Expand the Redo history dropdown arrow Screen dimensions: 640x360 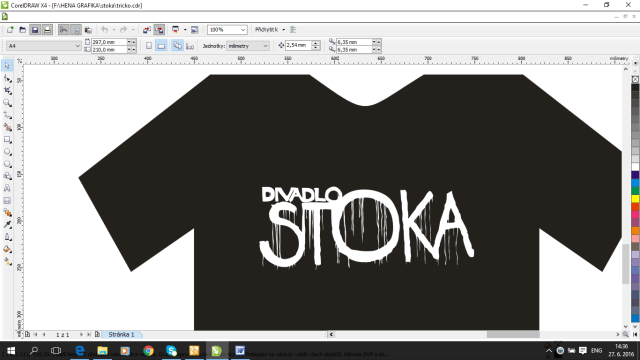click(x=133, y=30)
